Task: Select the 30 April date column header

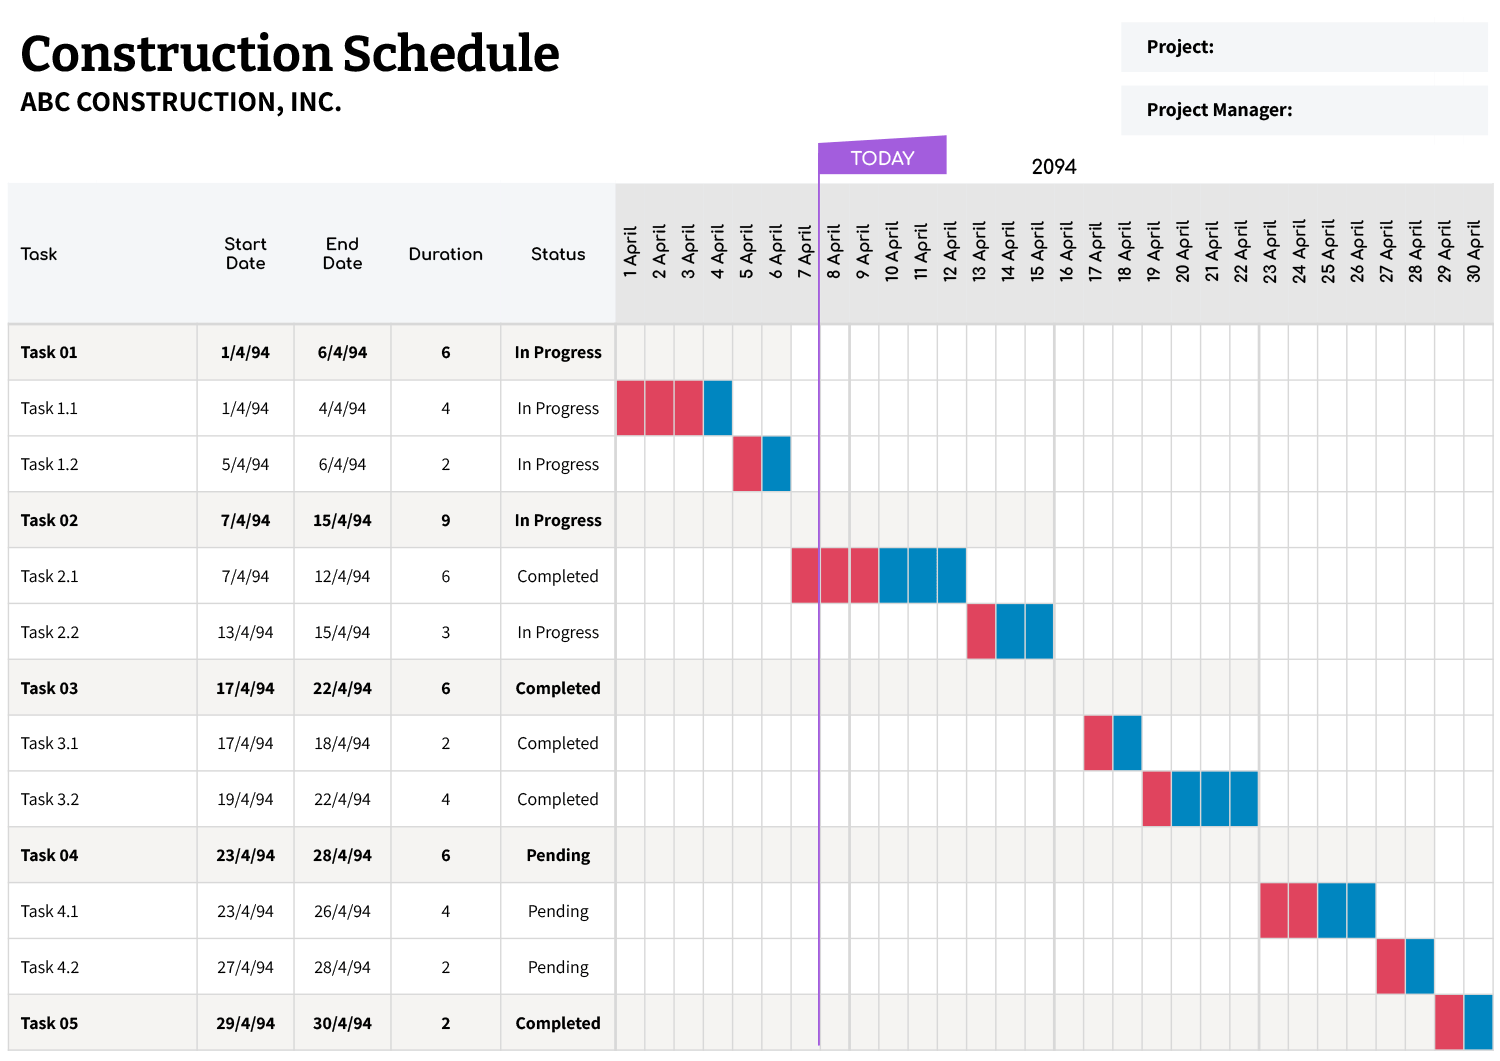Action: (x=1474, y=252)
